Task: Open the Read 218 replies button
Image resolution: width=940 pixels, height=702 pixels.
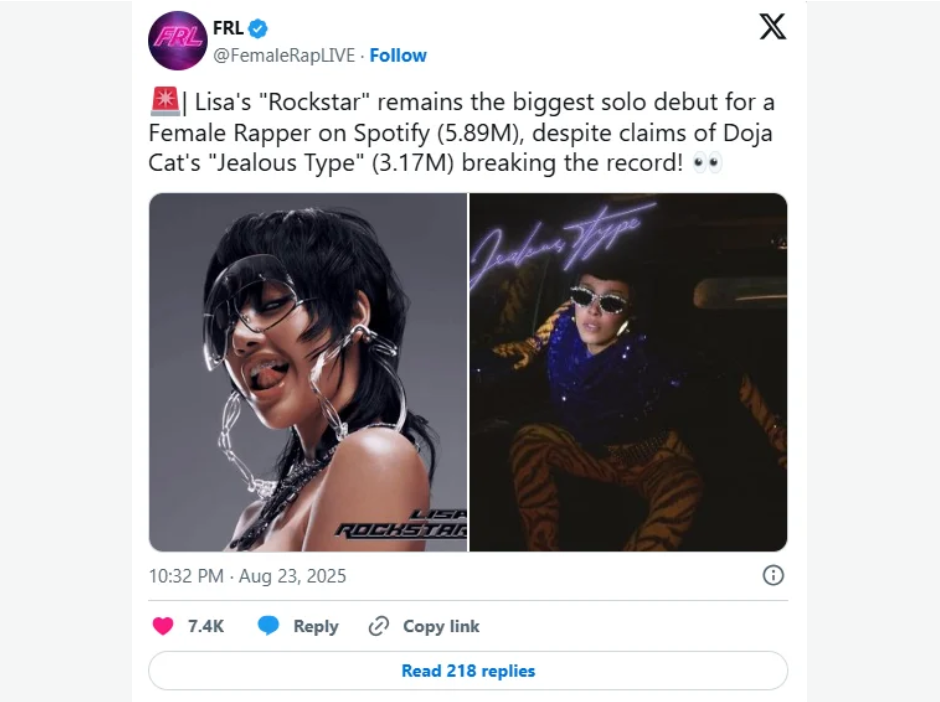Action: tap(468, 670)
